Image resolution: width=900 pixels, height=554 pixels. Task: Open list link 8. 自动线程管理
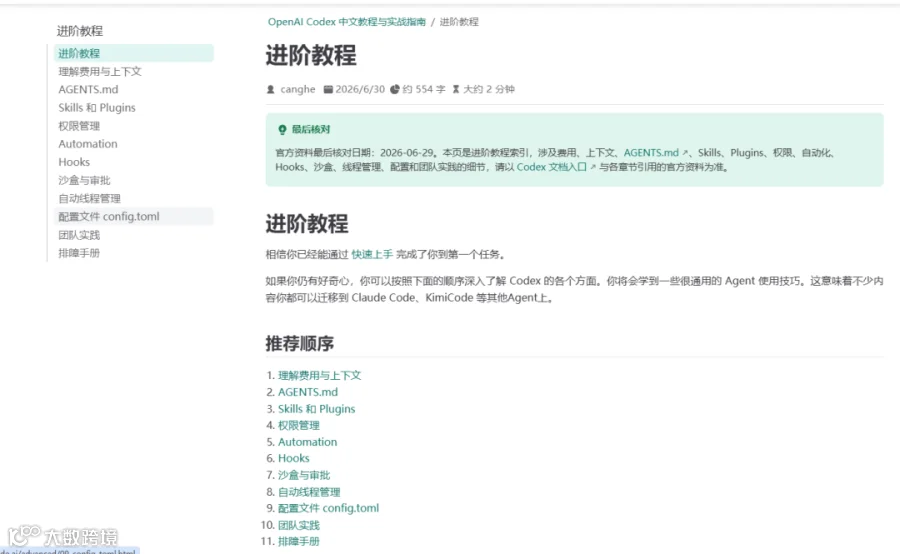click(x=309, y=492)
